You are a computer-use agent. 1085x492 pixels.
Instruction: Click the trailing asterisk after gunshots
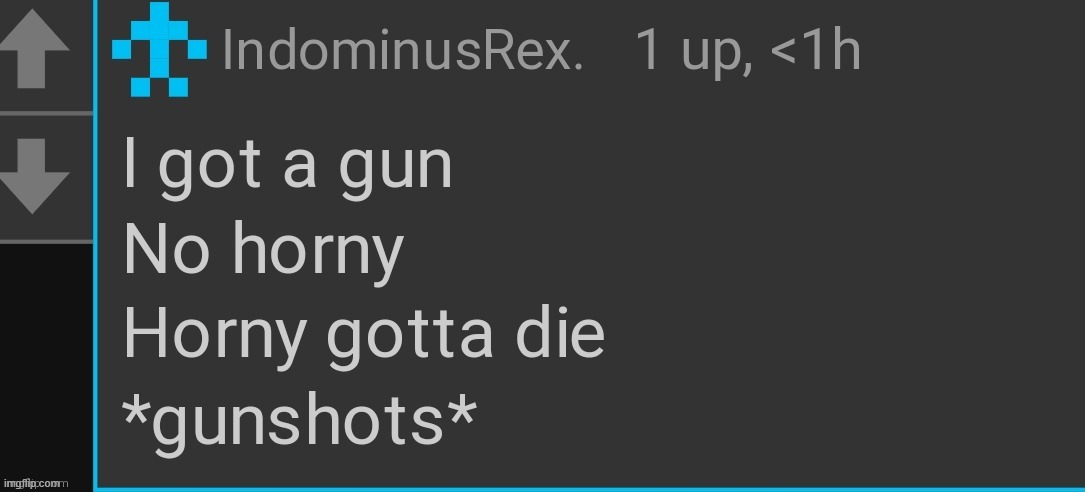tap(462, 412)
